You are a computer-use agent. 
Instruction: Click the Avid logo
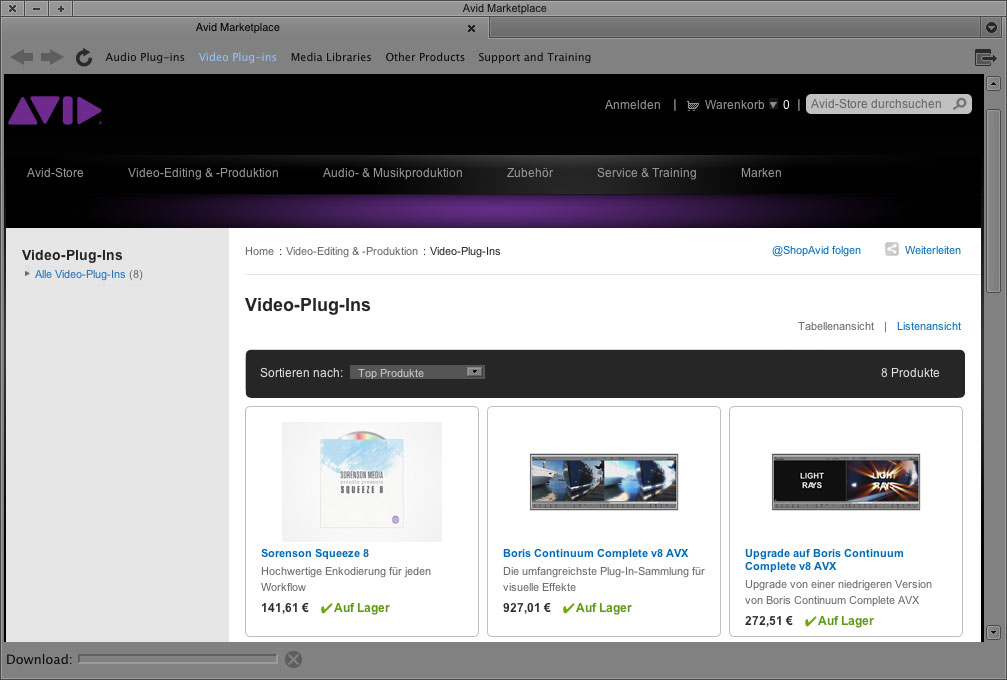(x=55, y=110)
